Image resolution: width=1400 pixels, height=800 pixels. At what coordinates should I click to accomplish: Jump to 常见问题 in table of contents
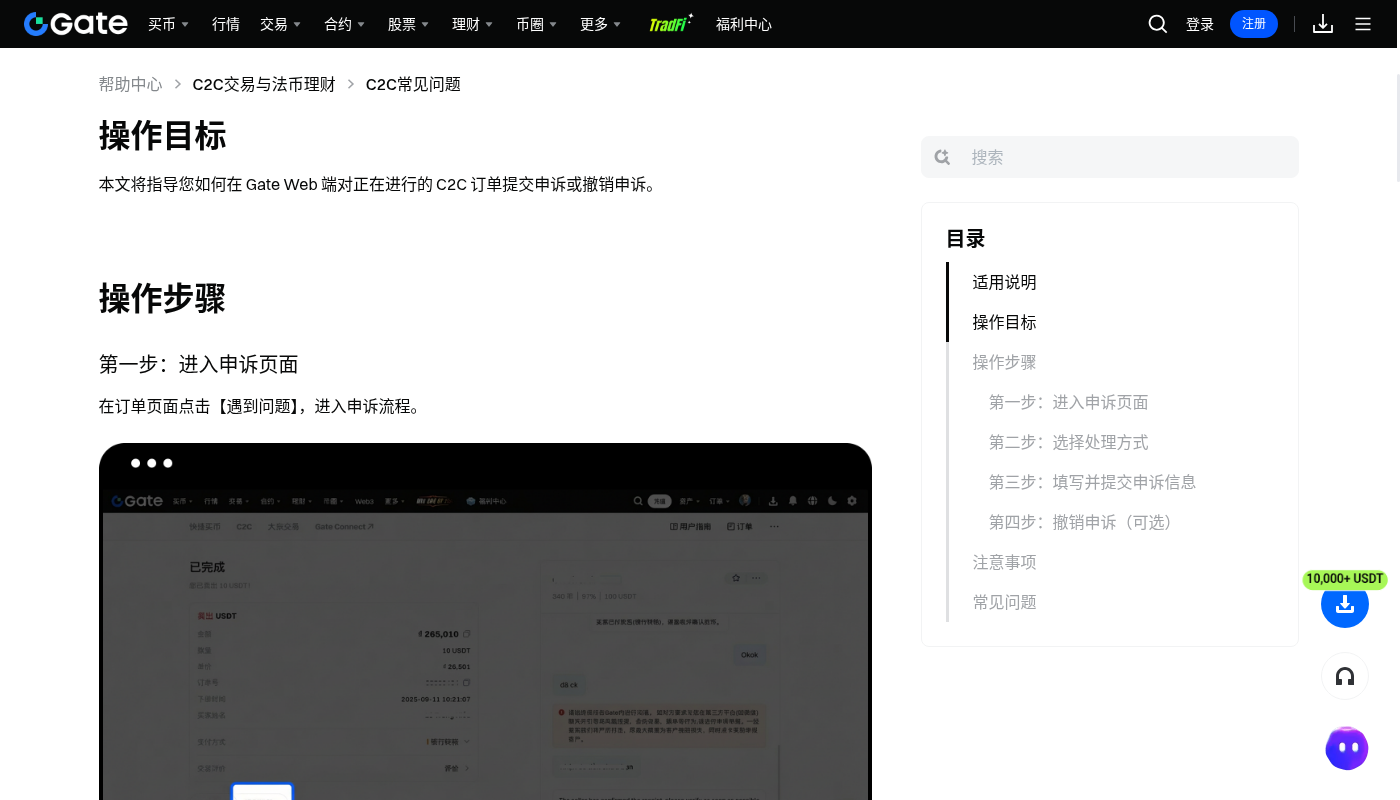tap(1004, 602)
